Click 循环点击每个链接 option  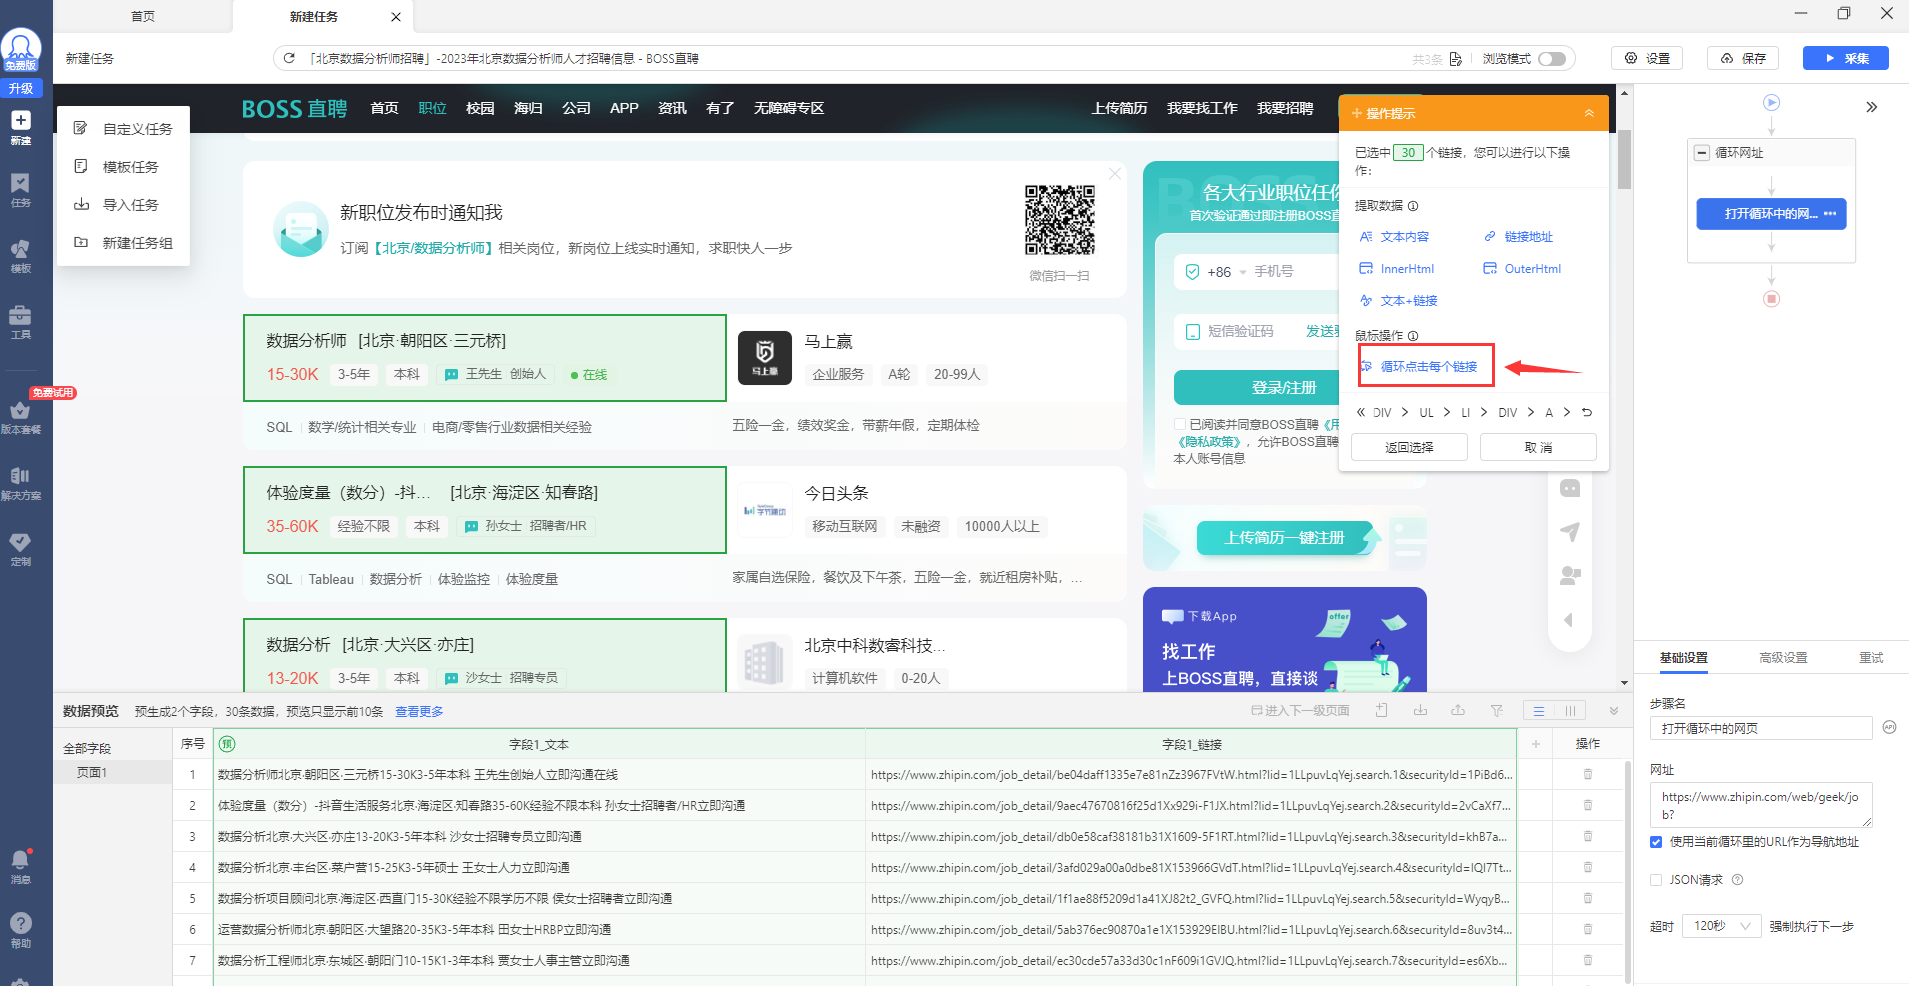coord(1426,366)
